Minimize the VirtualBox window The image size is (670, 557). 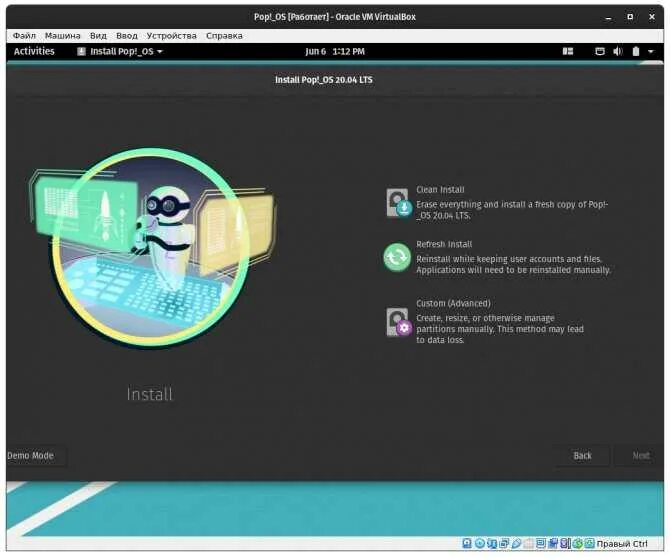click(x=608, y=18)
